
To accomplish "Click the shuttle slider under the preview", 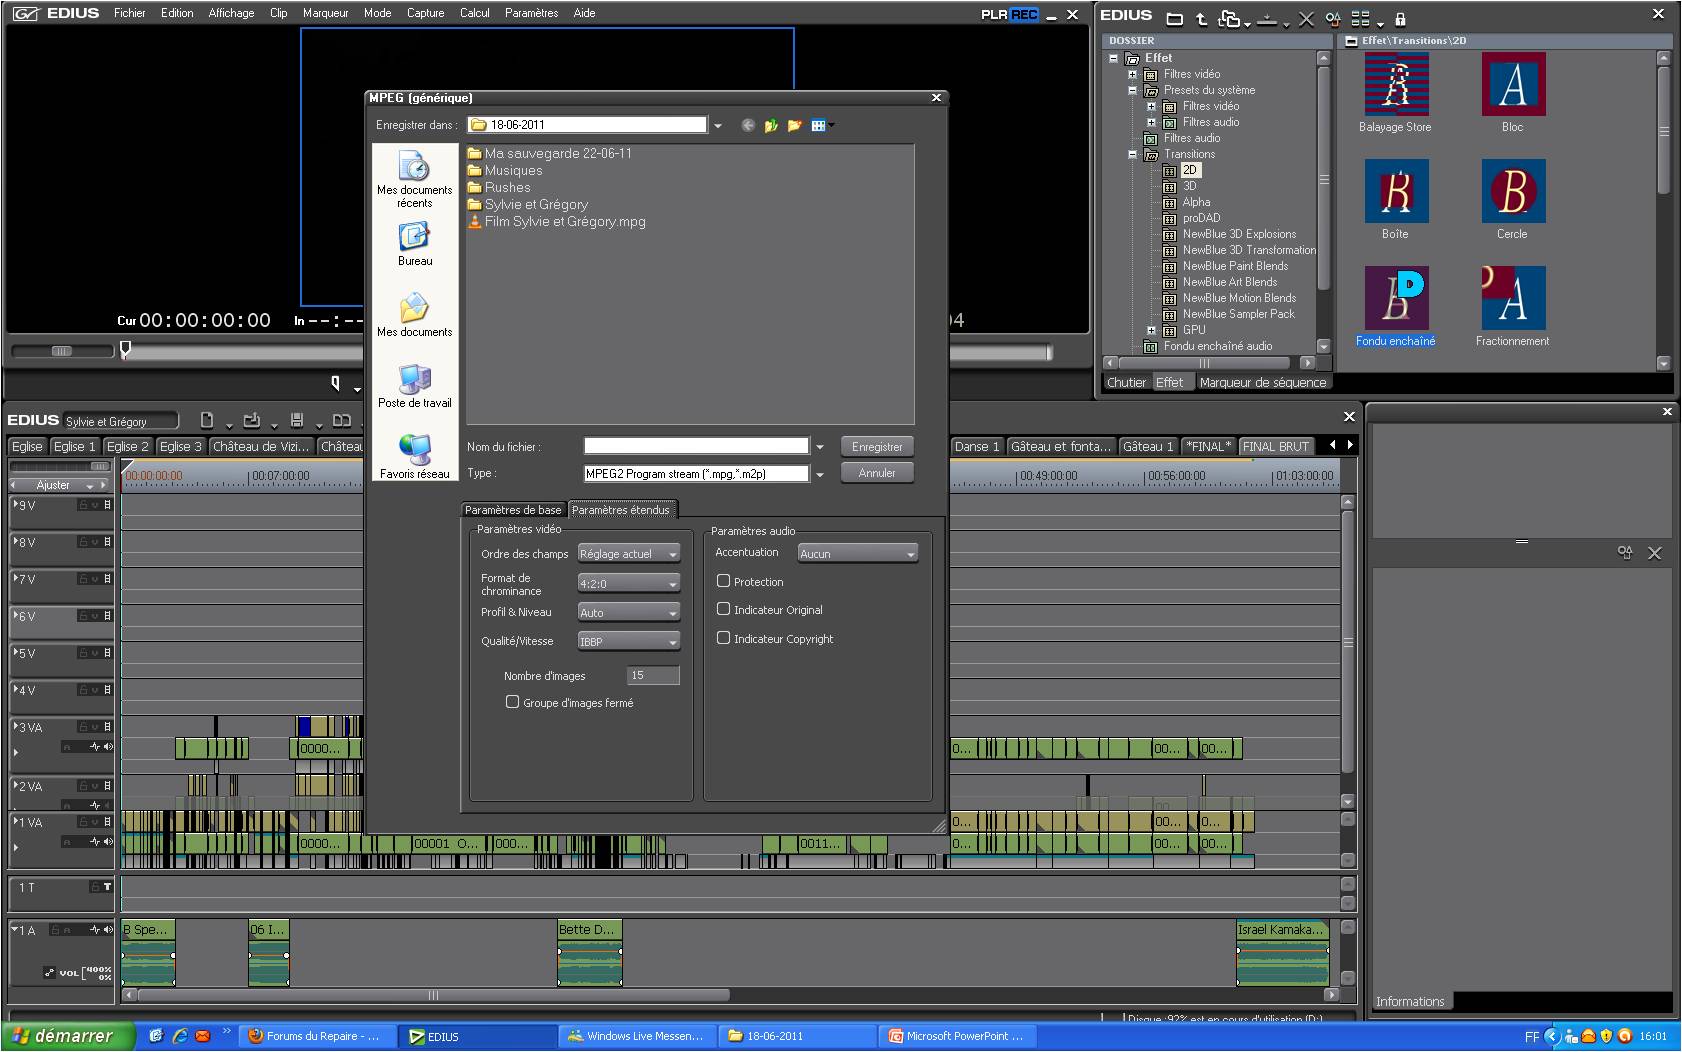I will (62, 351).
